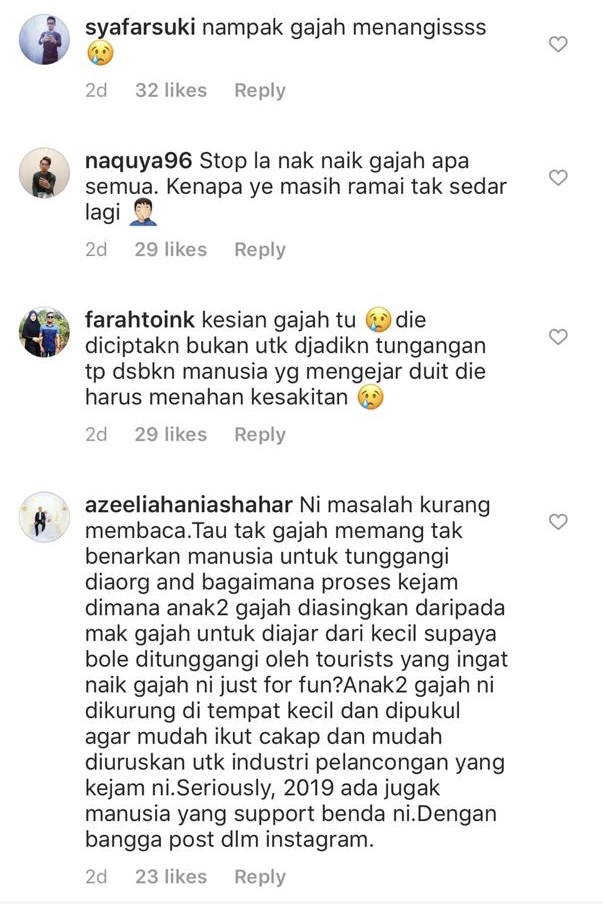Open azeeliahaniashahar's profile avatar
Image resolution: width=603 pixels, height=905 pixels.
click(x=44, y=517)
